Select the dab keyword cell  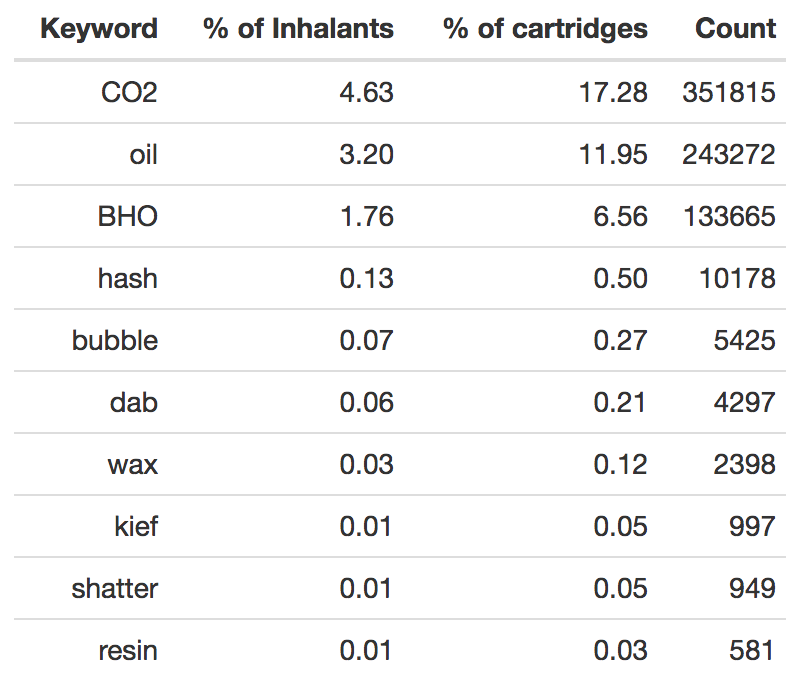coord(134,403)
